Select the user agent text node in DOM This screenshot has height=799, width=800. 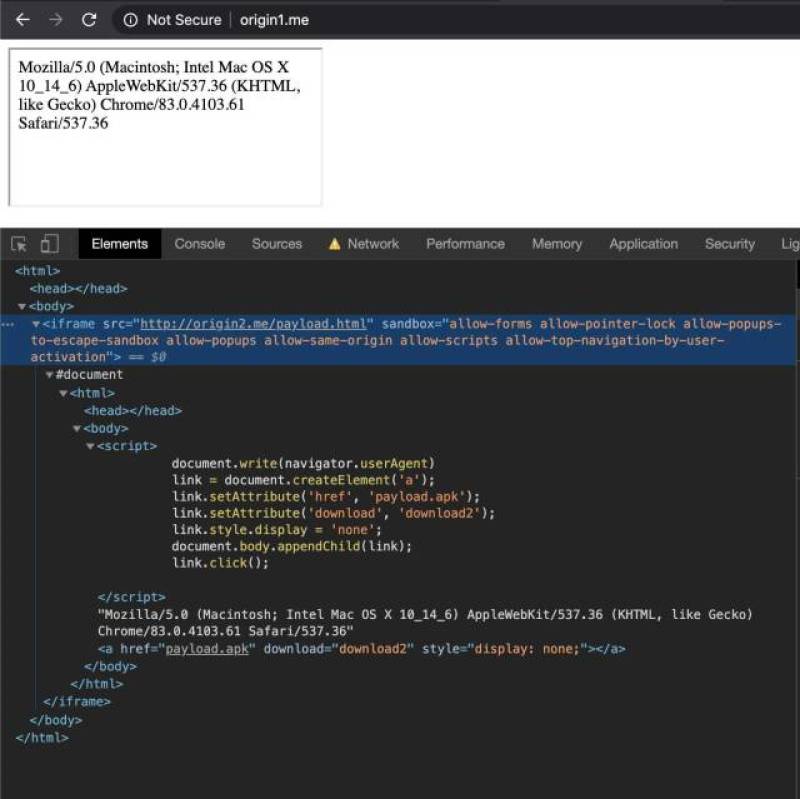coord(425,623)
